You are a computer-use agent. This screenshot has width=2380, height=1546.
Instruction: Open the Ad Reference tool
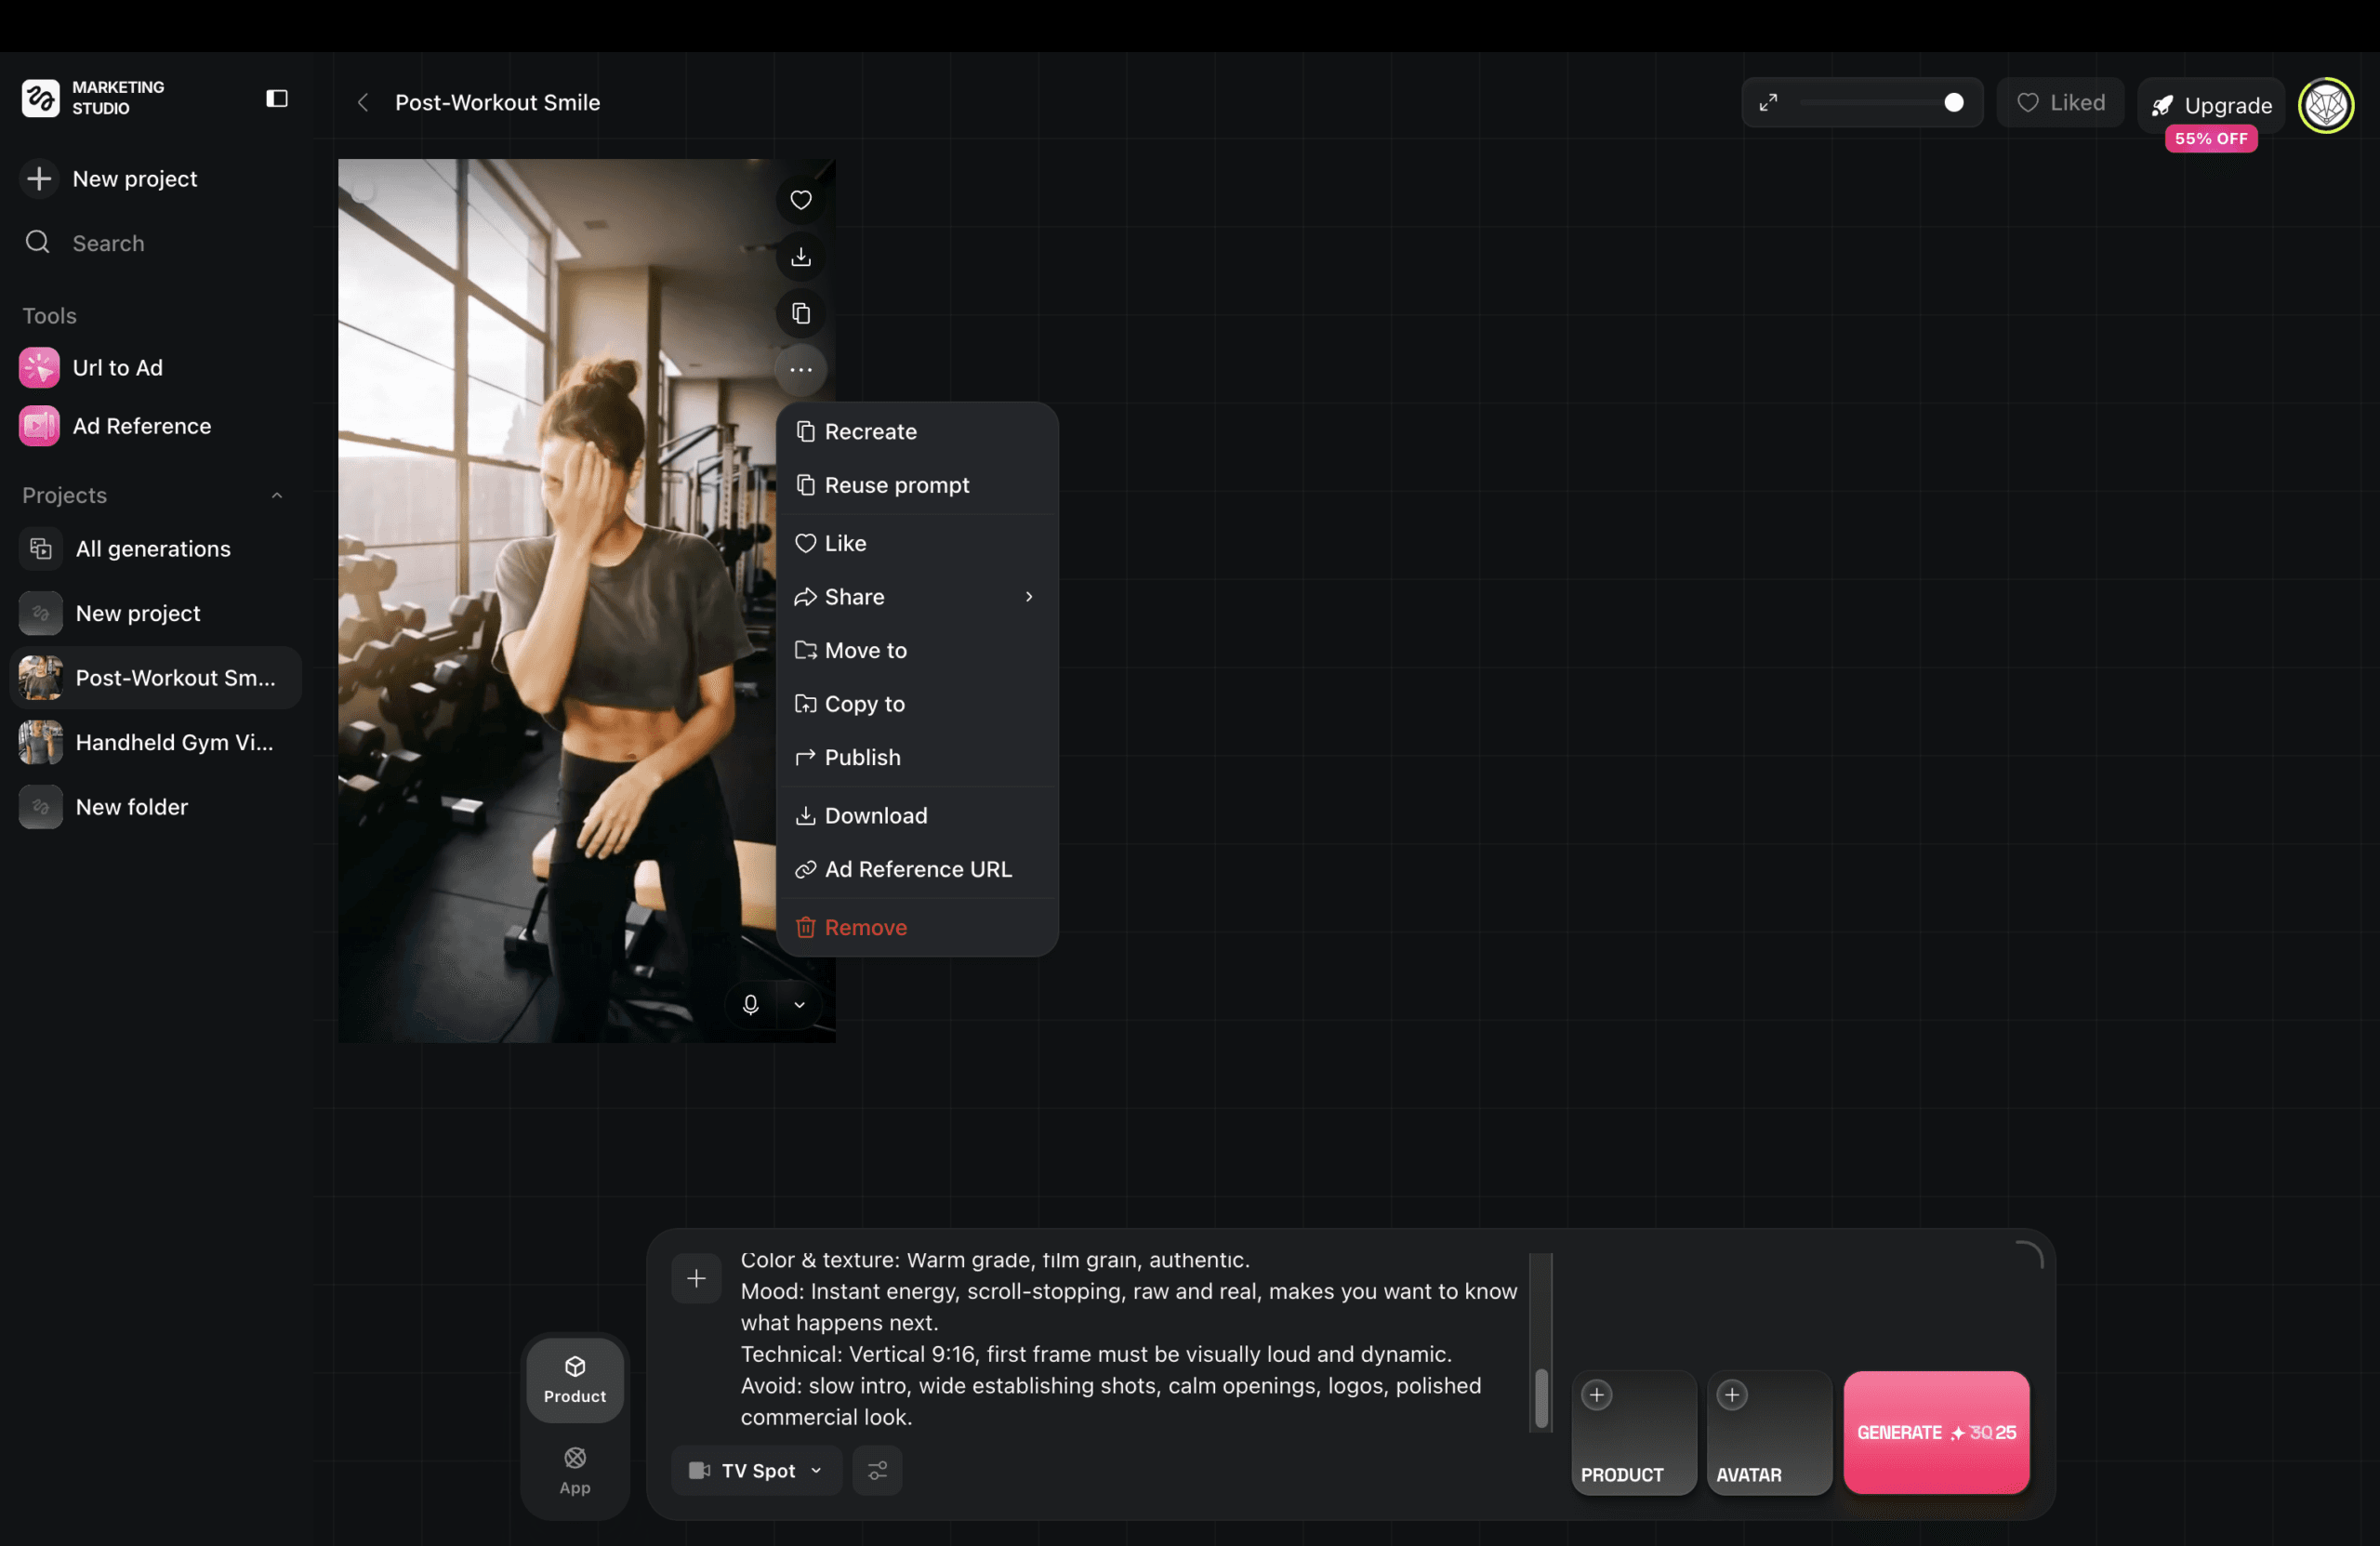tap(116, 425)
